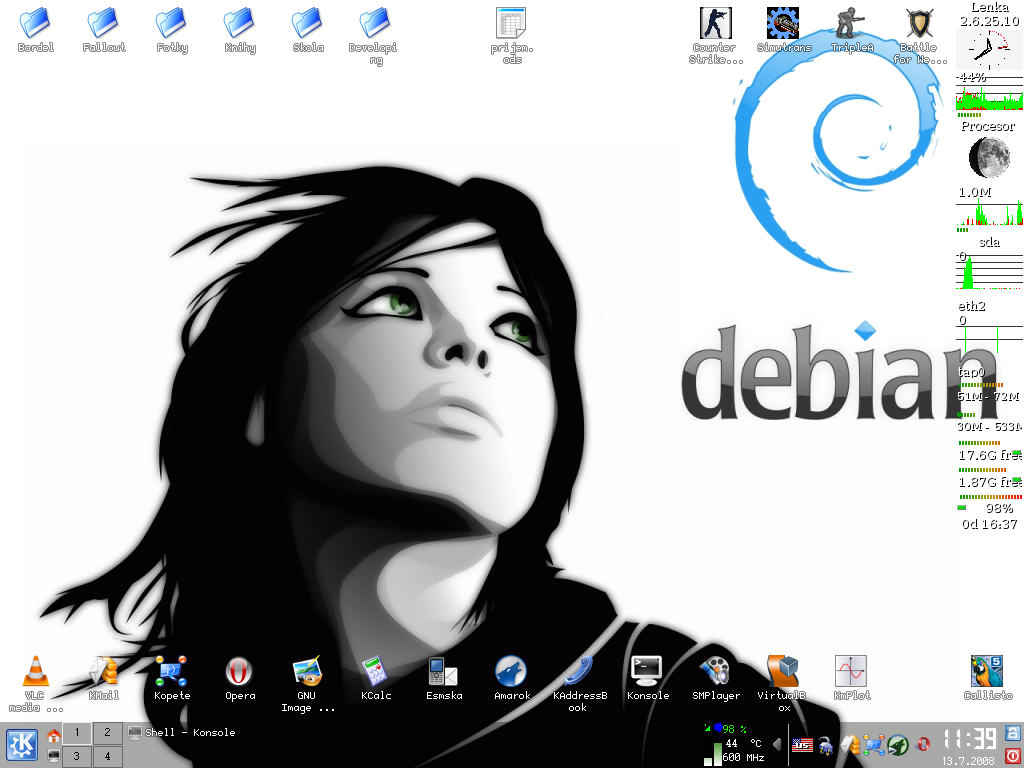This screenshot has height=768, width=1024.
Task: Click the red logout power button
Action: (x=1013, y=756)
